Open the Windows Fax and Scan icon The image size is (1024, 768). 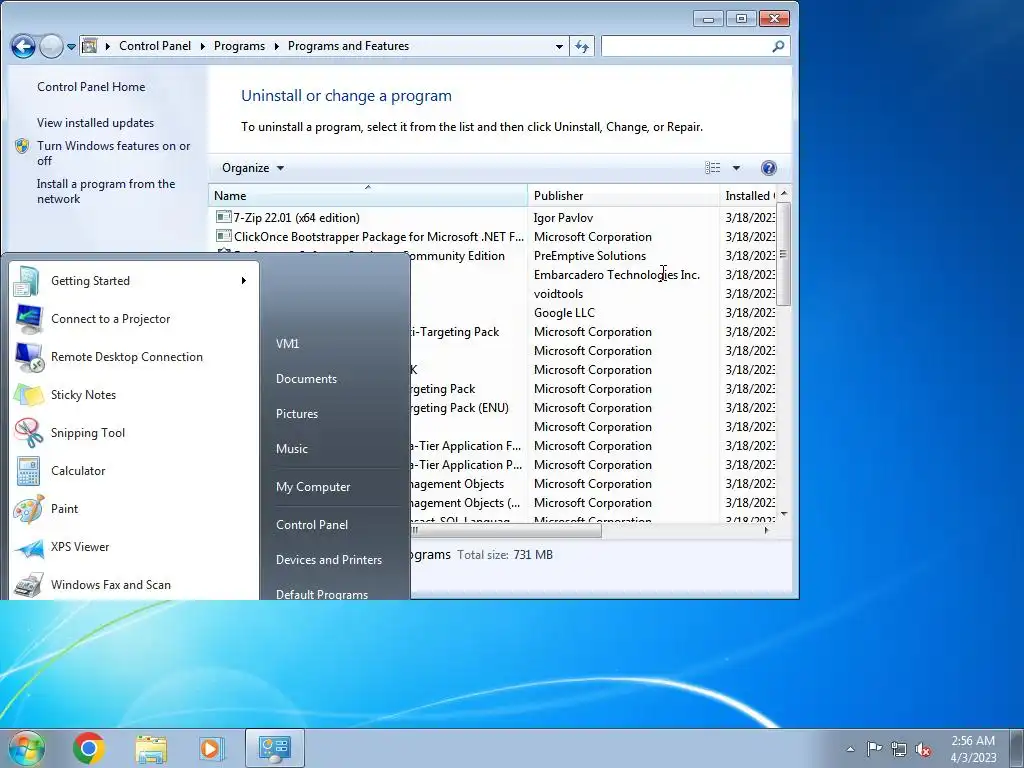(x=28, y=584)
